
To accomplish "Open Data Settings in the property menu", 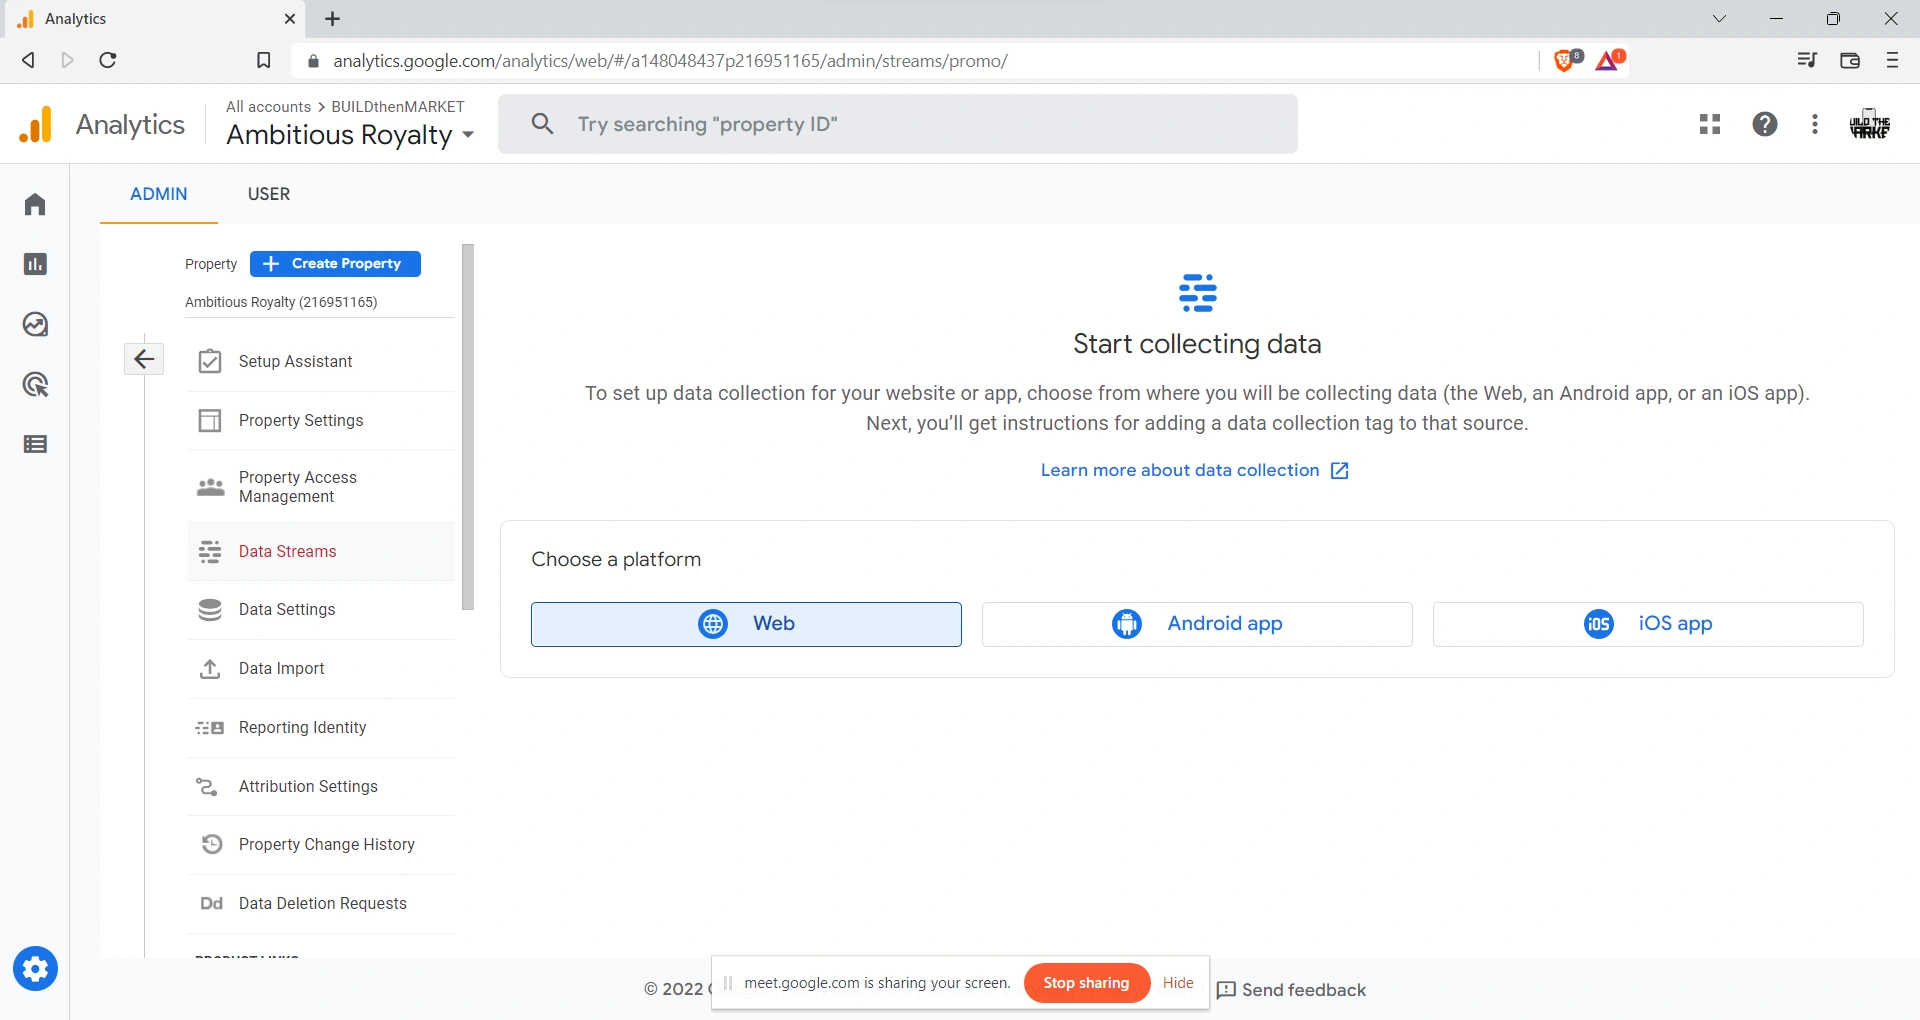I will [287, 610].
